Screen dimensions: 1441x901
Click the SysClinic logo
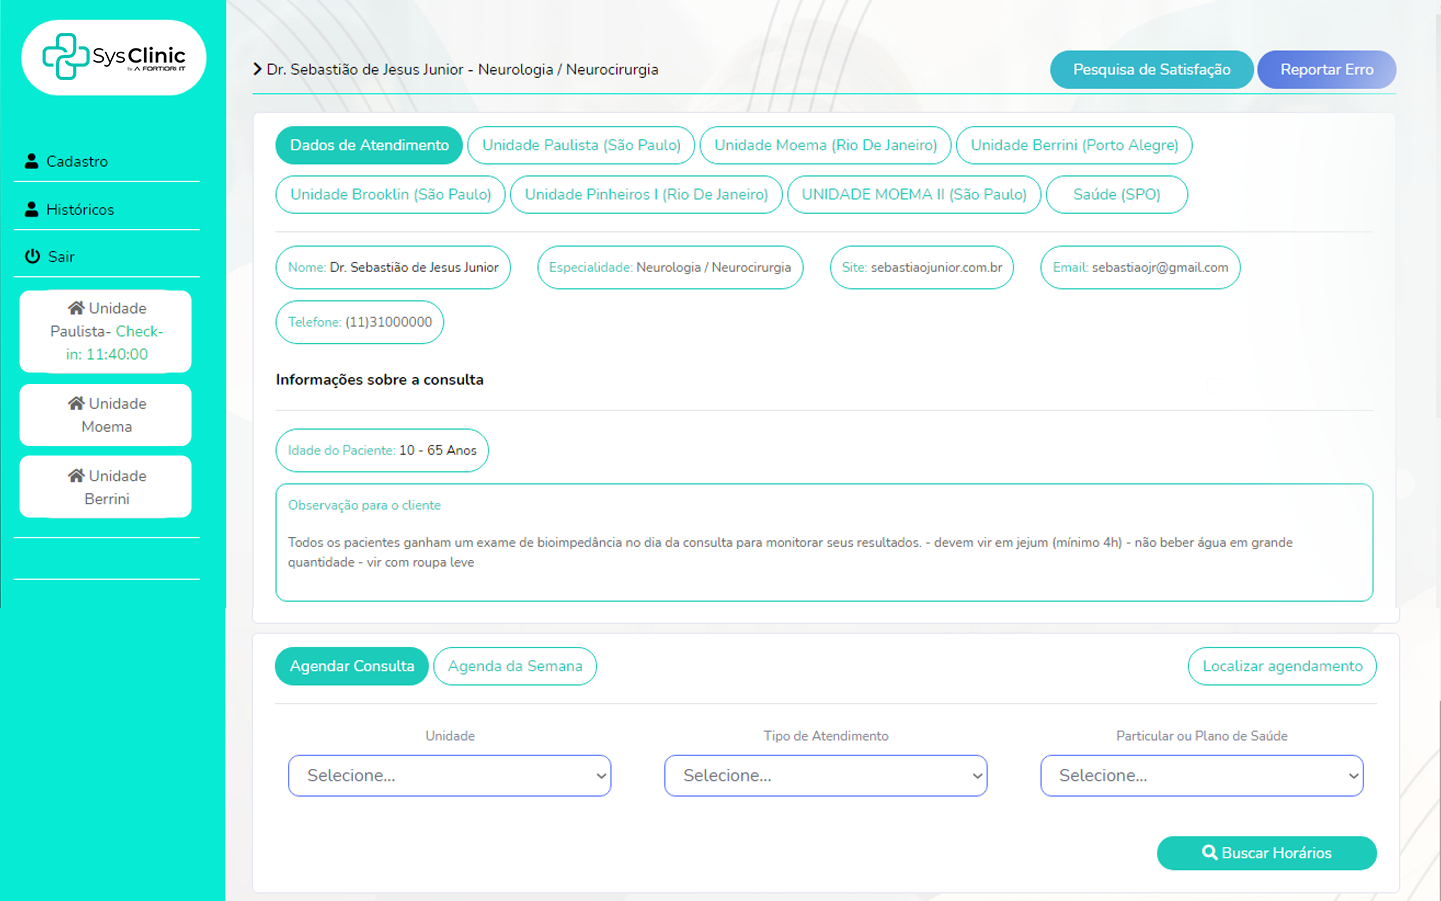coord(113,57)
